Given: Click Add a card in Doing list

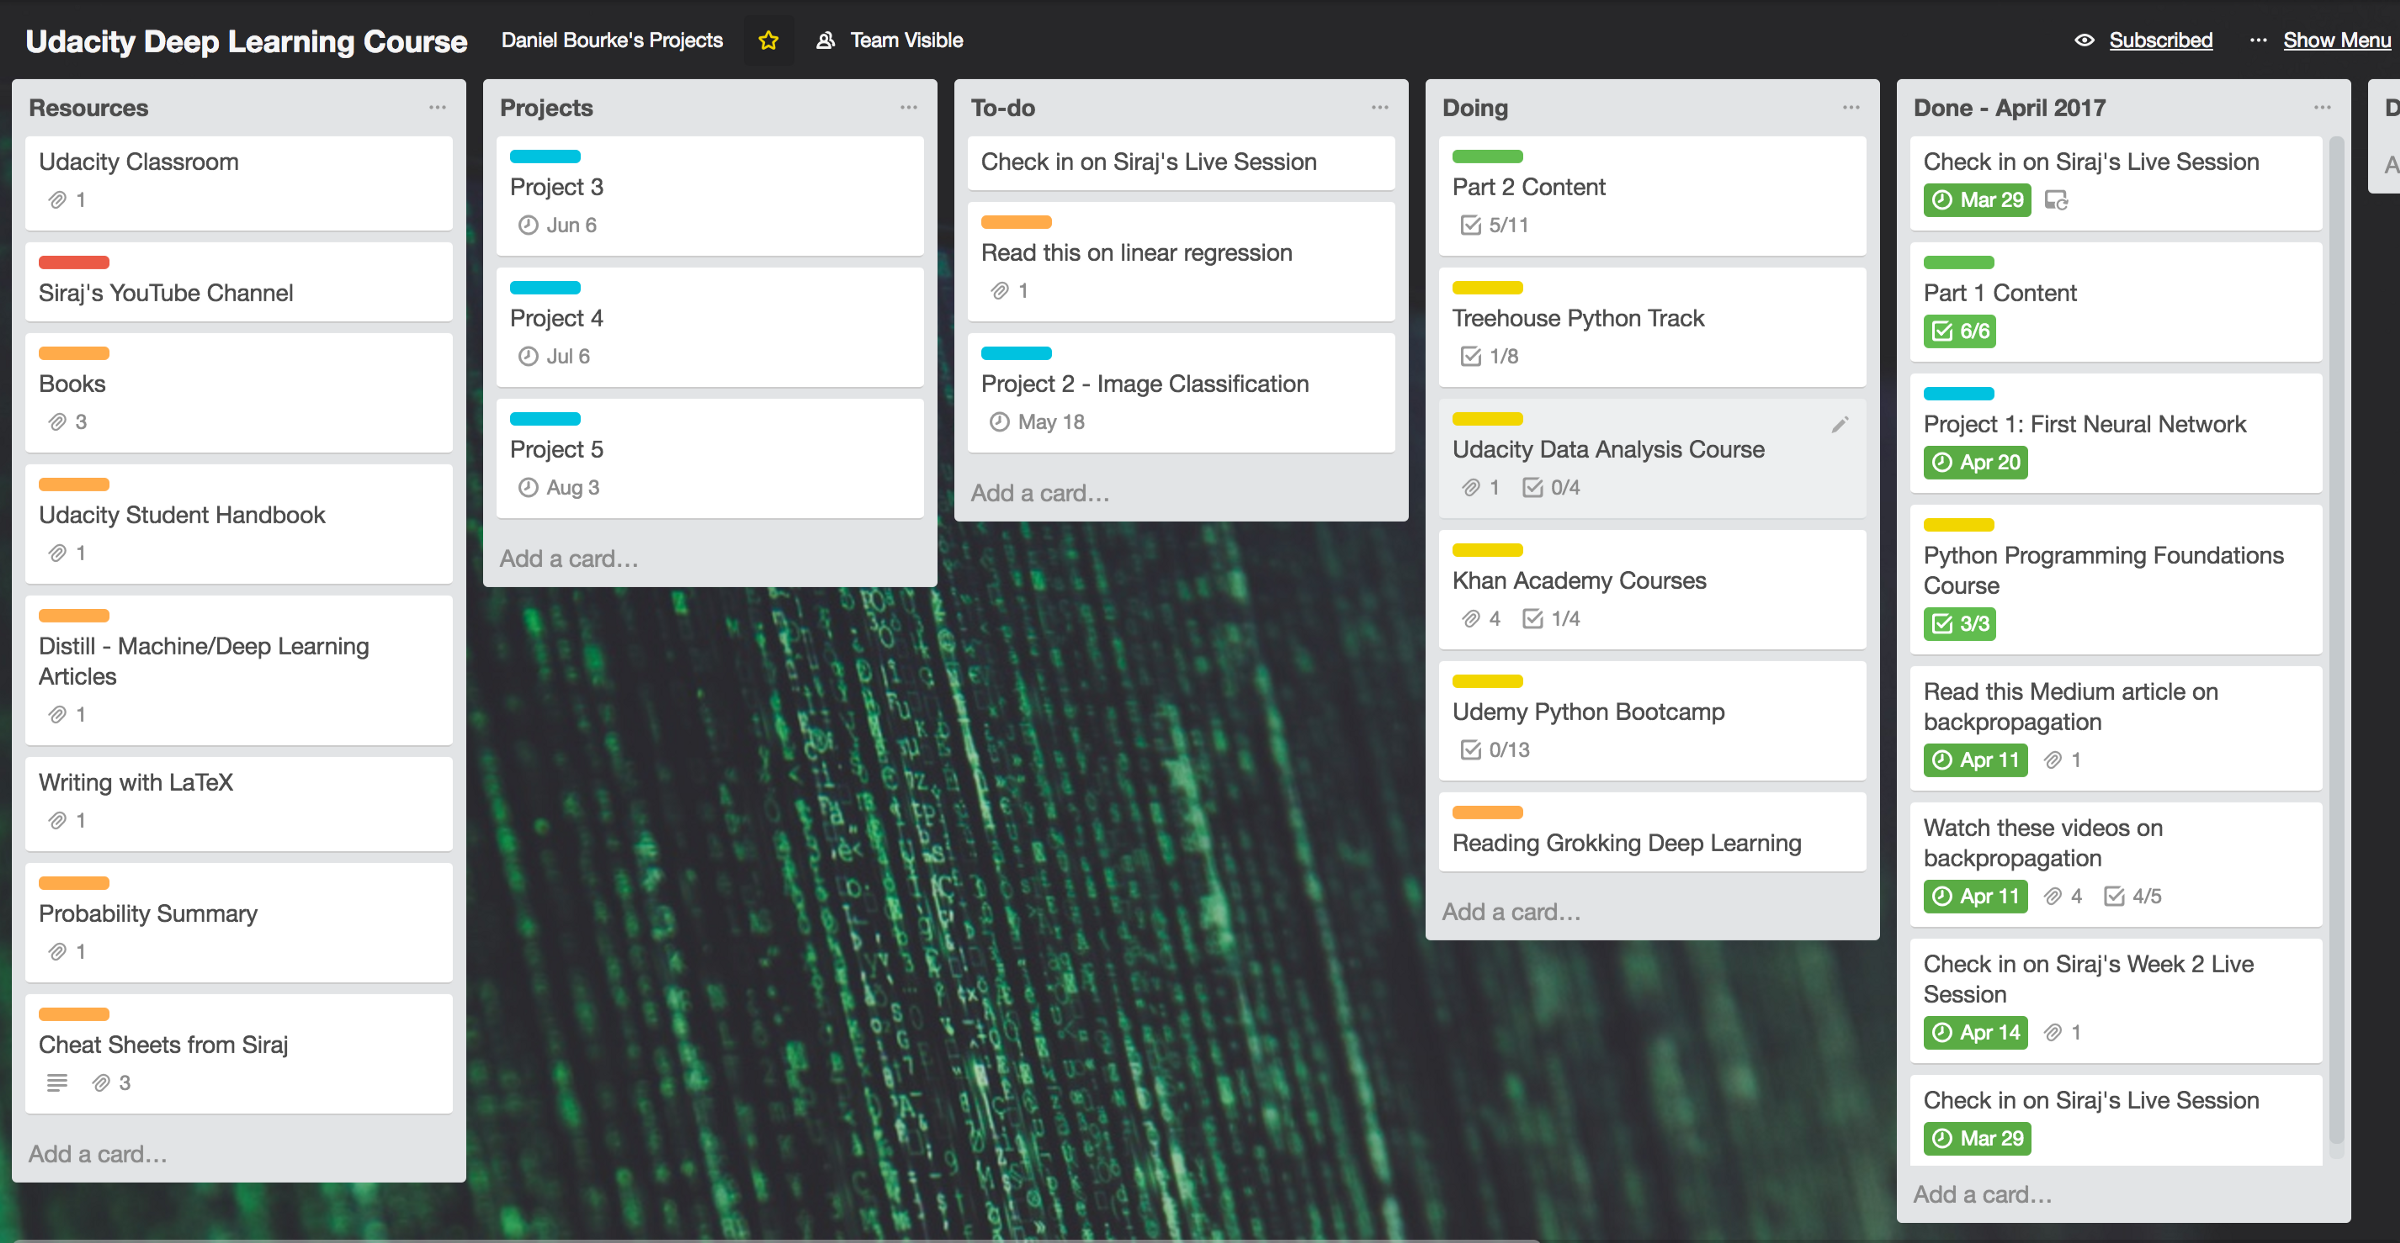Looking at the screenshot, I should coord(1510,912).
